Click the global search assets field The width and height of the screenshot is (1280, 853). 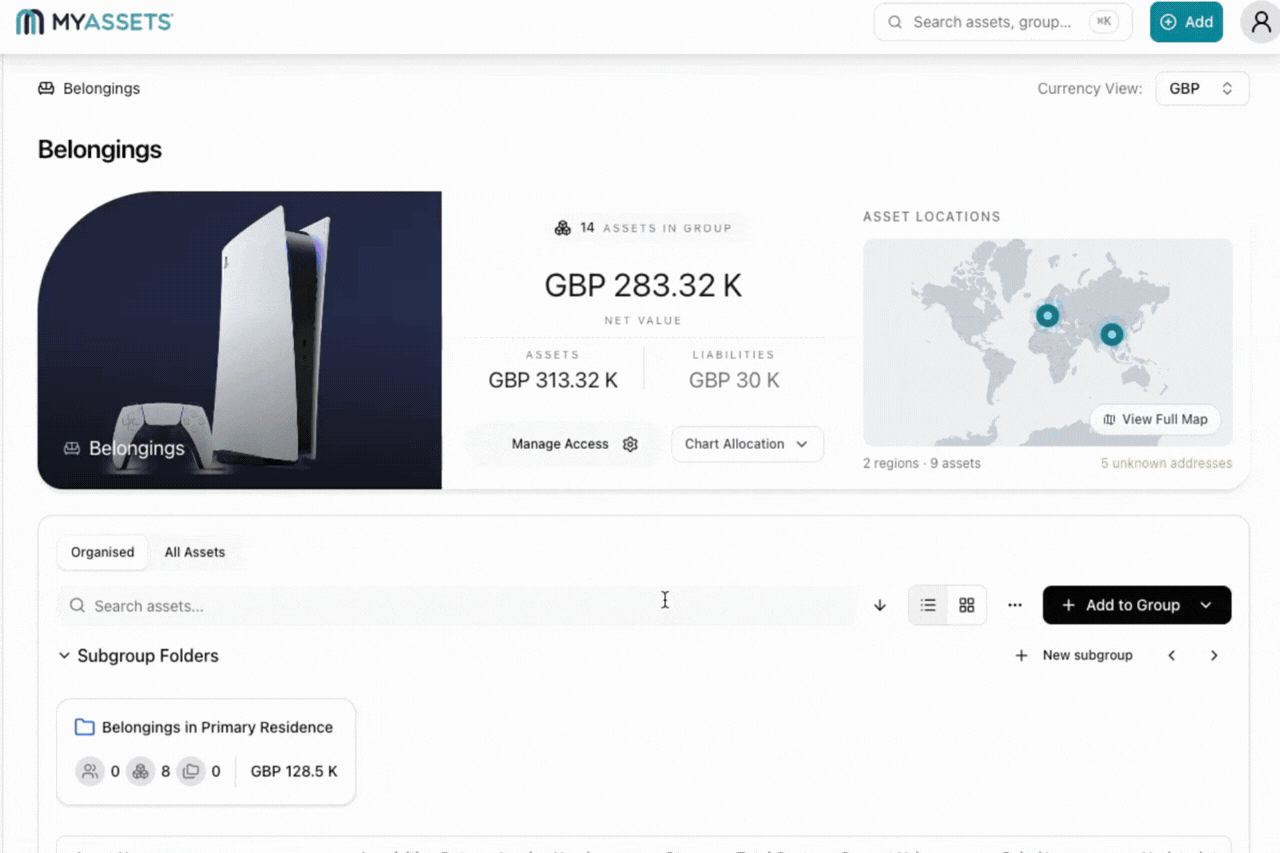1003,22
